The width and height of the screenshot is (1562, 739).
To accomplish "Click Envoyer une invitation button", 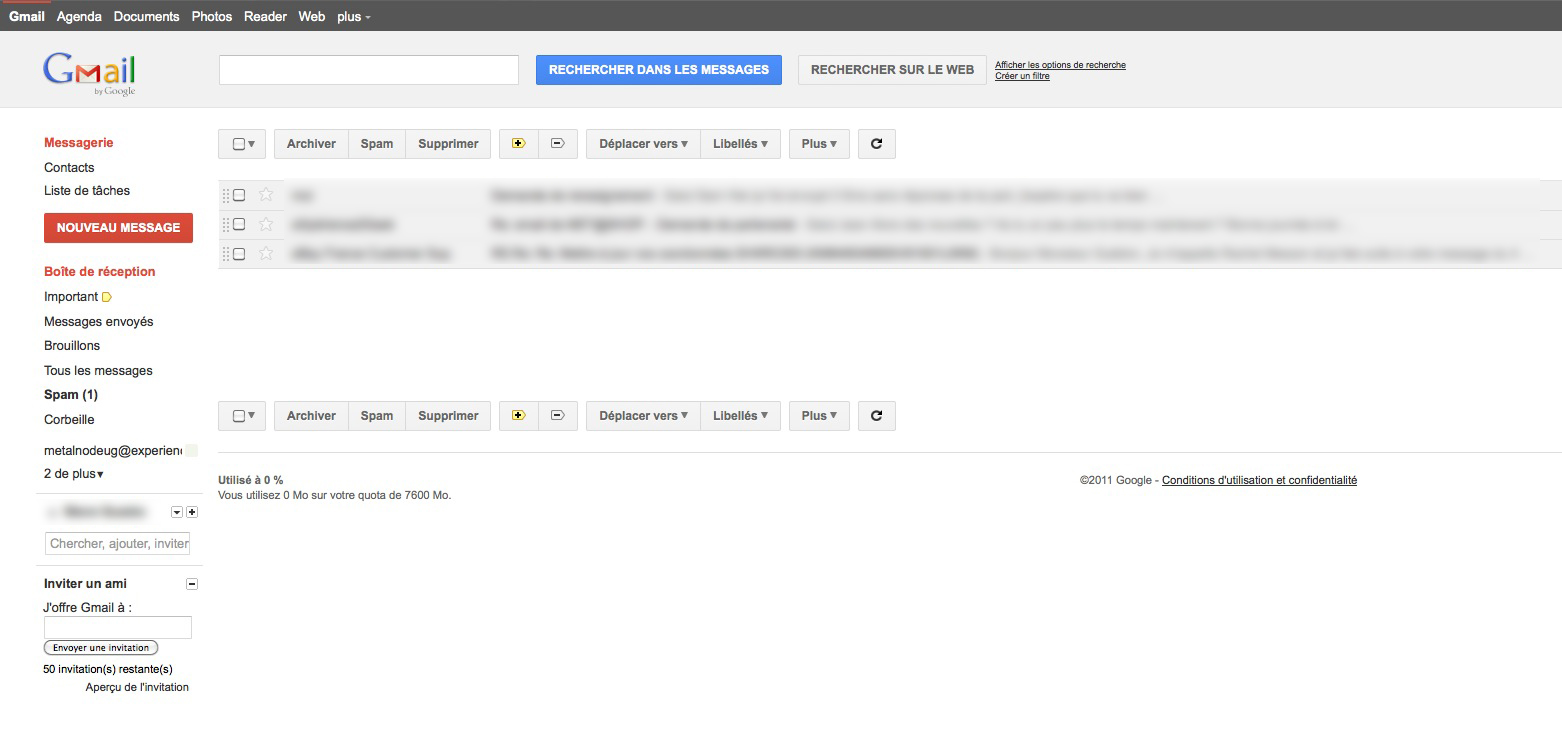I will [x=101, y=648].
